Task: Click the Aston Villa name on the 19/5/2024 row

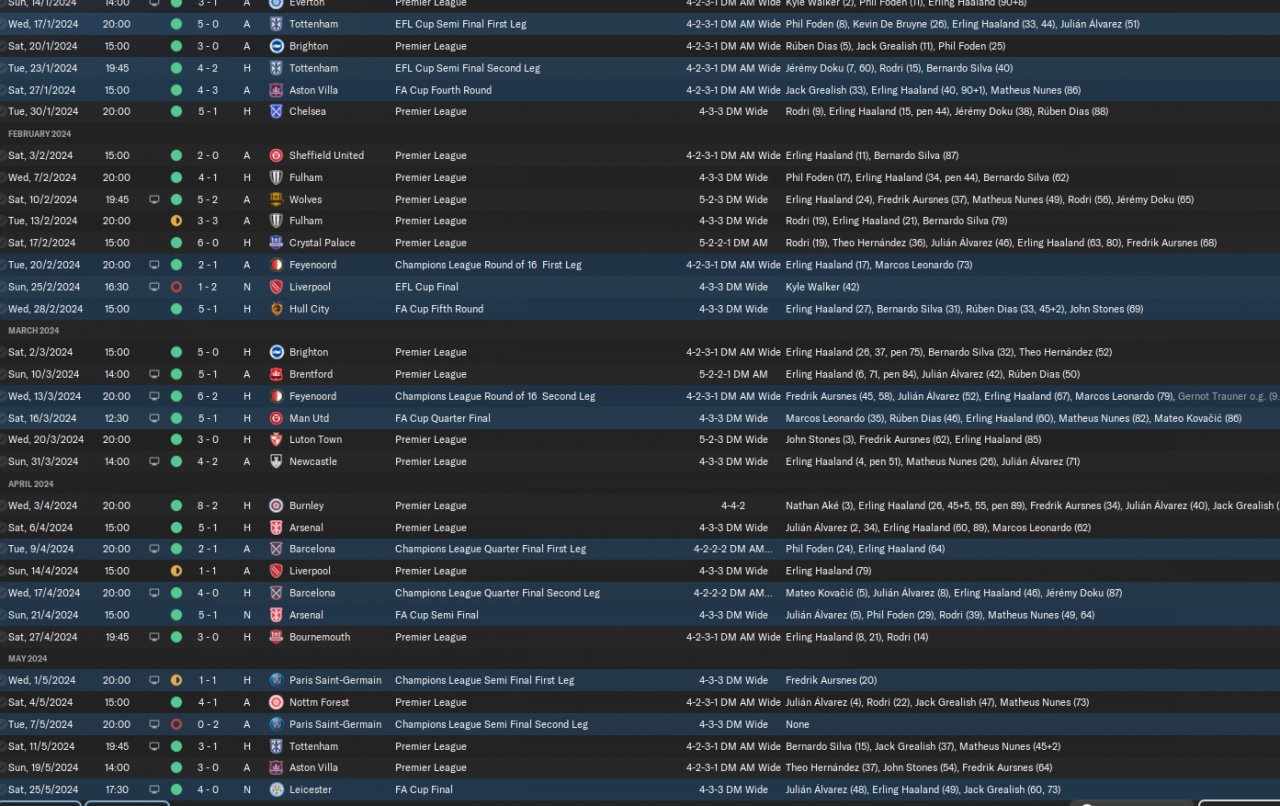Action: click(x=314, y=768)
